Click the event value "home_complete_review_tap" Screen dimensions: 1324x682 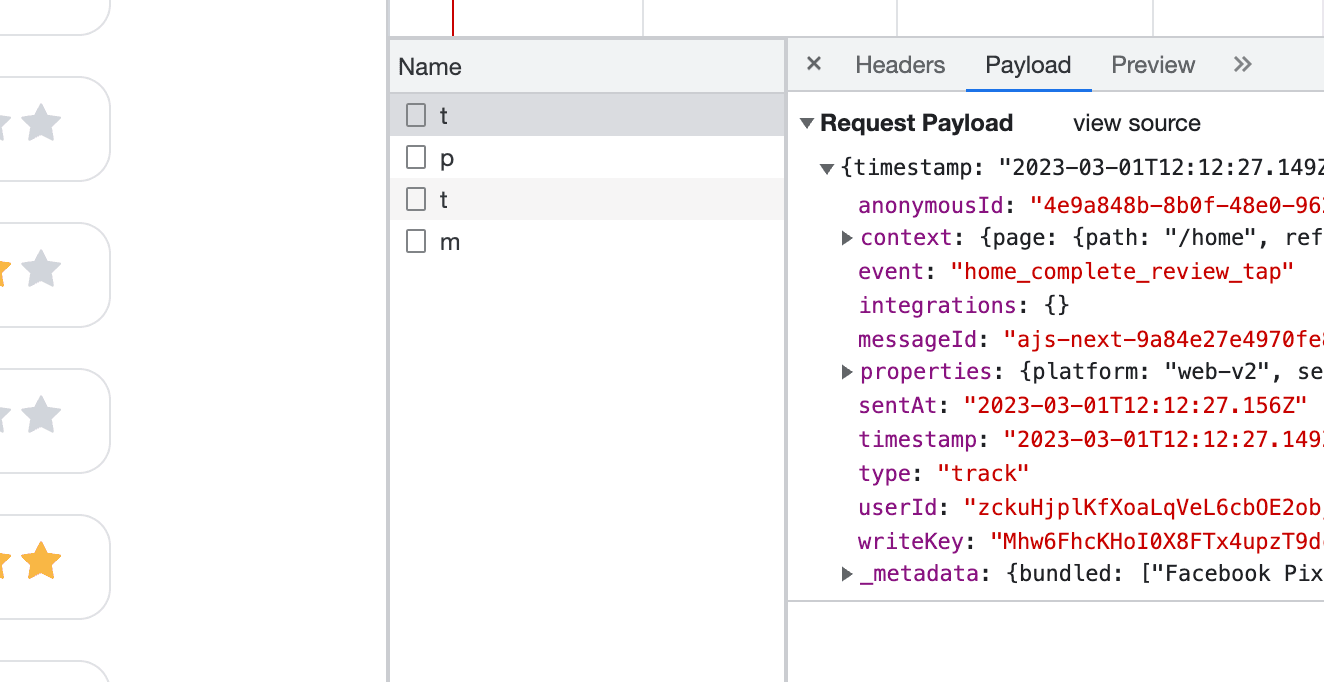click(1122, 271)
